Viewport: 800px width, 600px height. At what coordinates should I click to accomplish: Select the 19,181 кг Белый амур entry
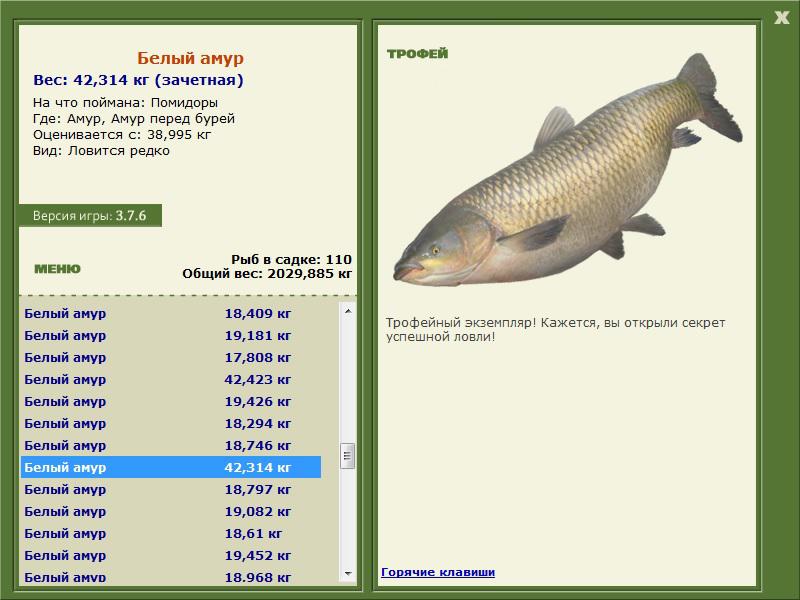pyautogui.click(x=171, y=335)
